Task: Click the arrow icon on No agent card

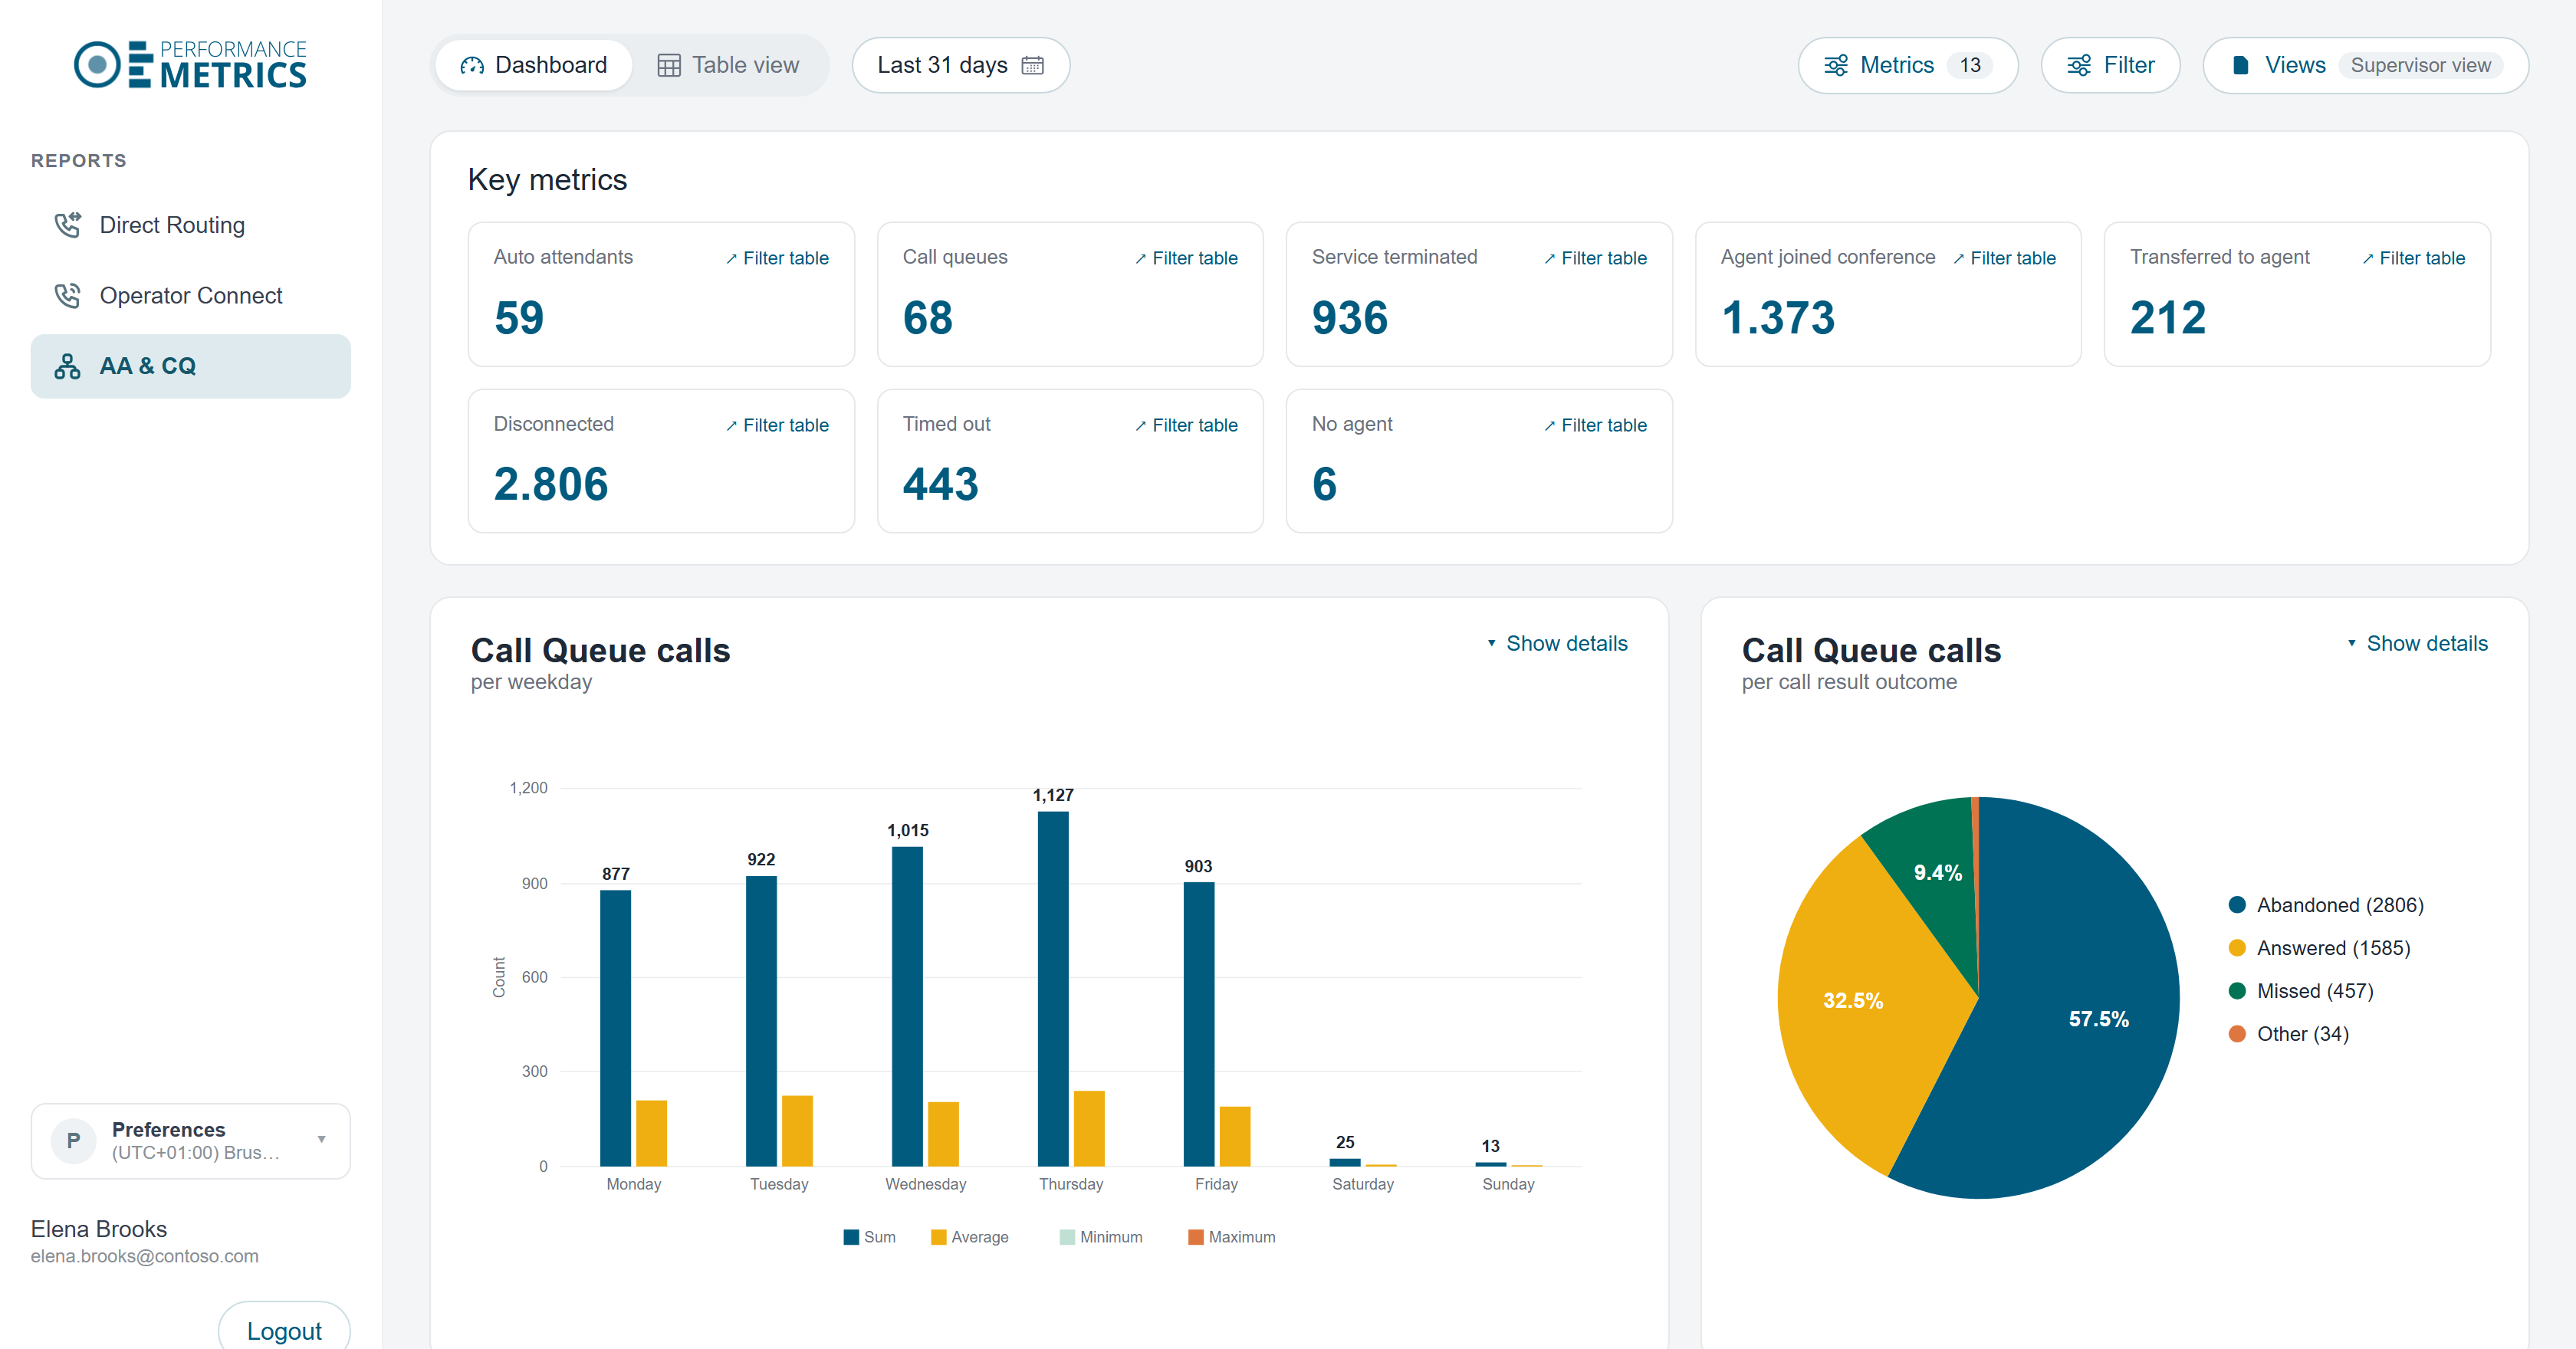Action: (x=1549, y=426)
